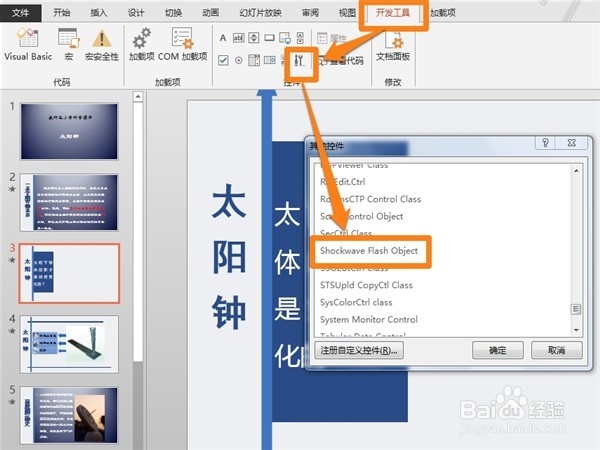This screenshot has width=600, height=450.
Task: Select slide 5 thumbnail
Action: click(x=69, y=415)
